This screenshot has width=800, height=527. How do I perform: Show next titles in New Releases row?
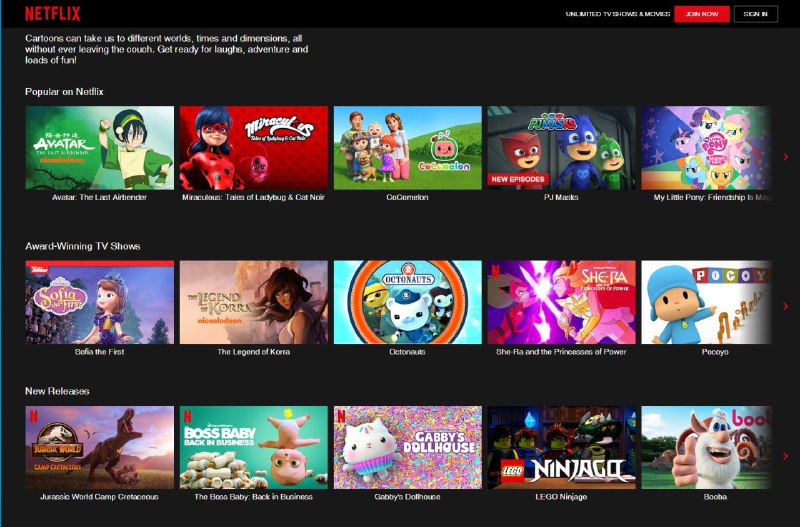[x=786, y=456]
